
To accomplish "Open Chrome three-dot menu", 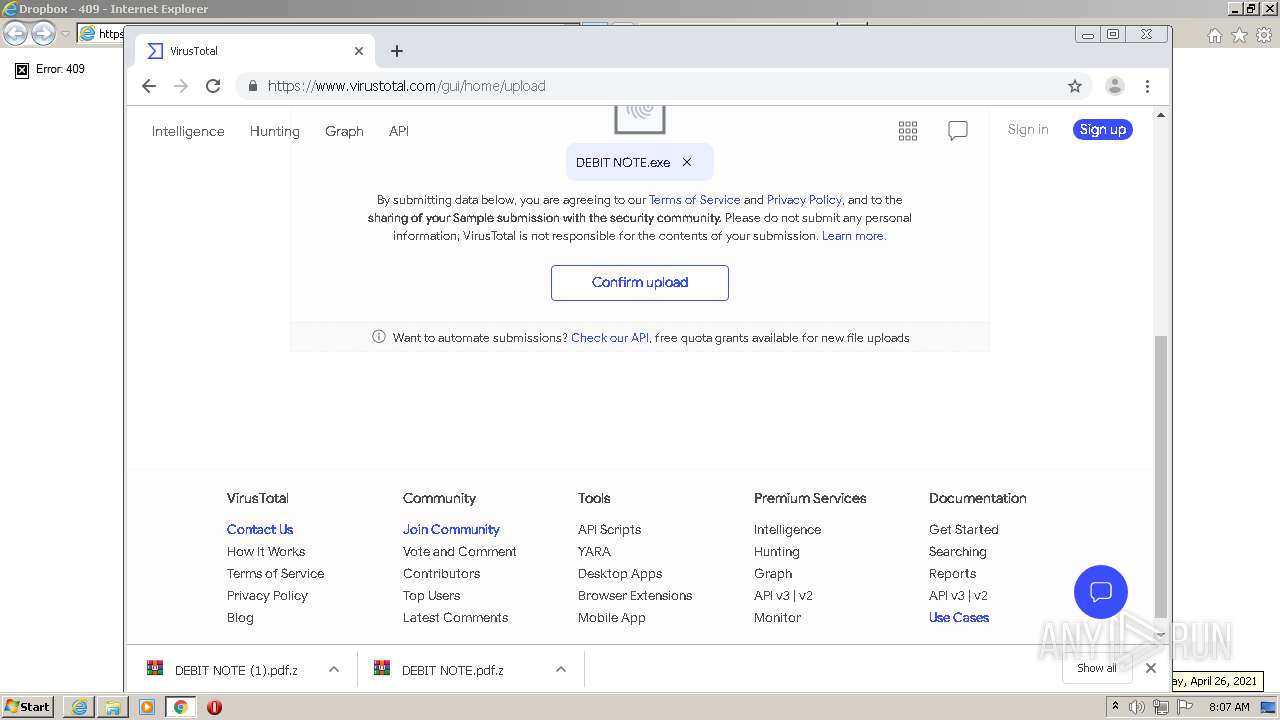I will point(1147,86).
